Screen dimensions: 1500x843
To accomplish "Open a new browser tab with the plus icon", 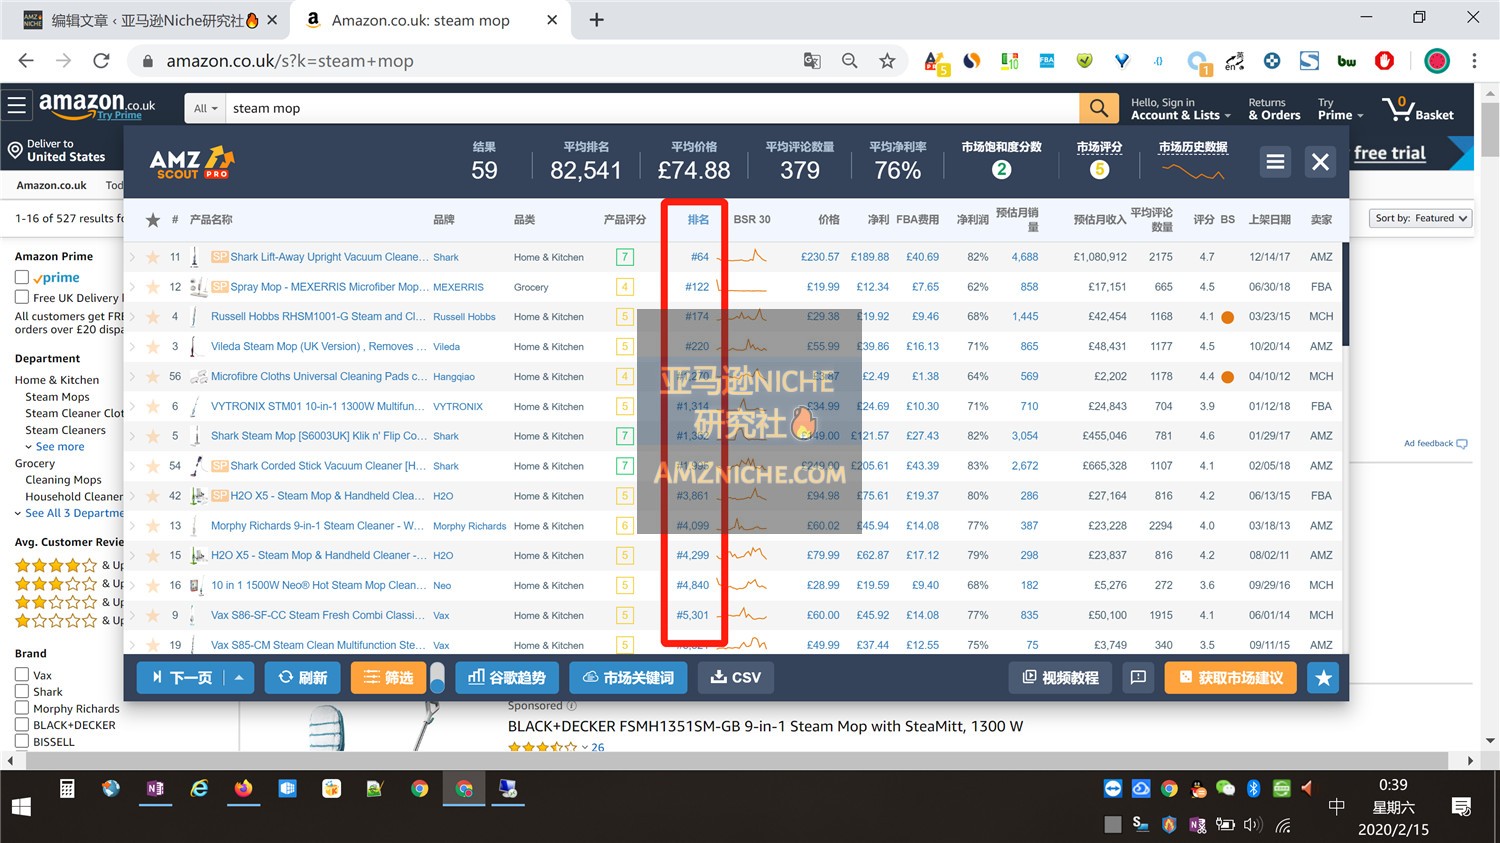I will [596, 20].
